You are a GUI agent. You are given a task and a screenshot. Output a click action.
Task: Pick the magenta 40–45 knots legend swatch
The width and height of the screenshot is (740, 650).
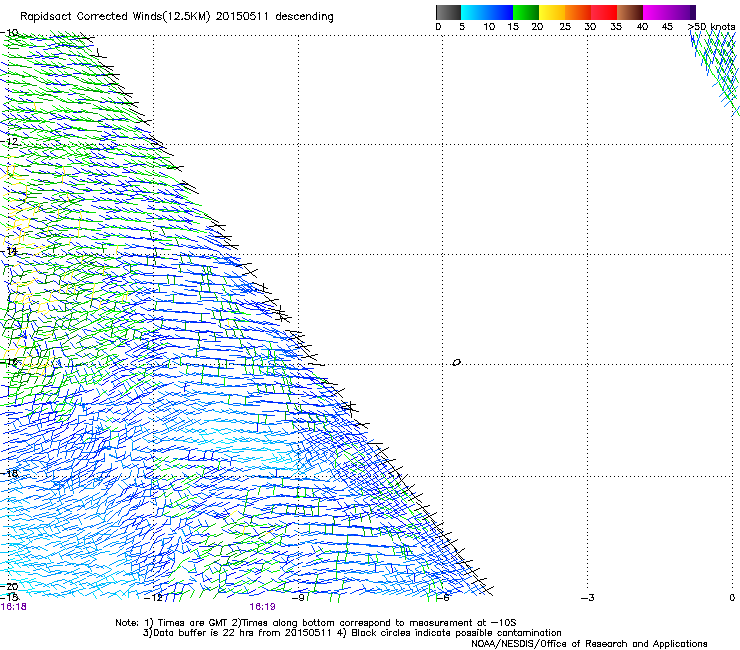656,12
